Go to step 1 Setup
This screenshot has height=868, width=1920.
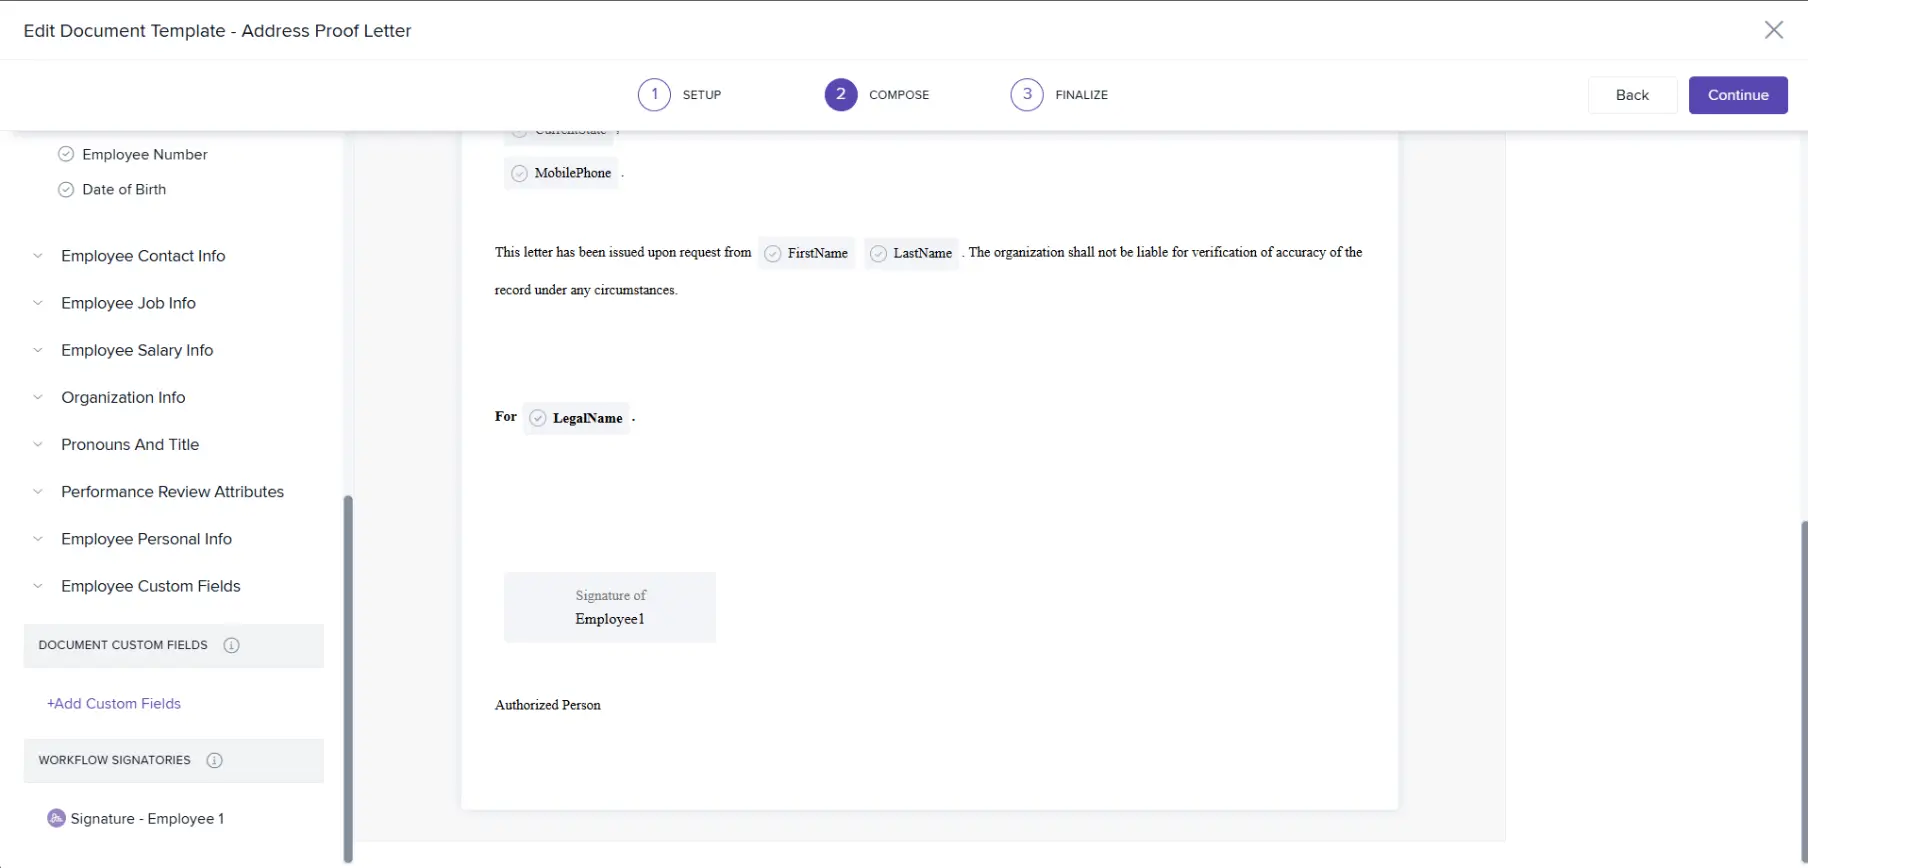coord(654,95)
